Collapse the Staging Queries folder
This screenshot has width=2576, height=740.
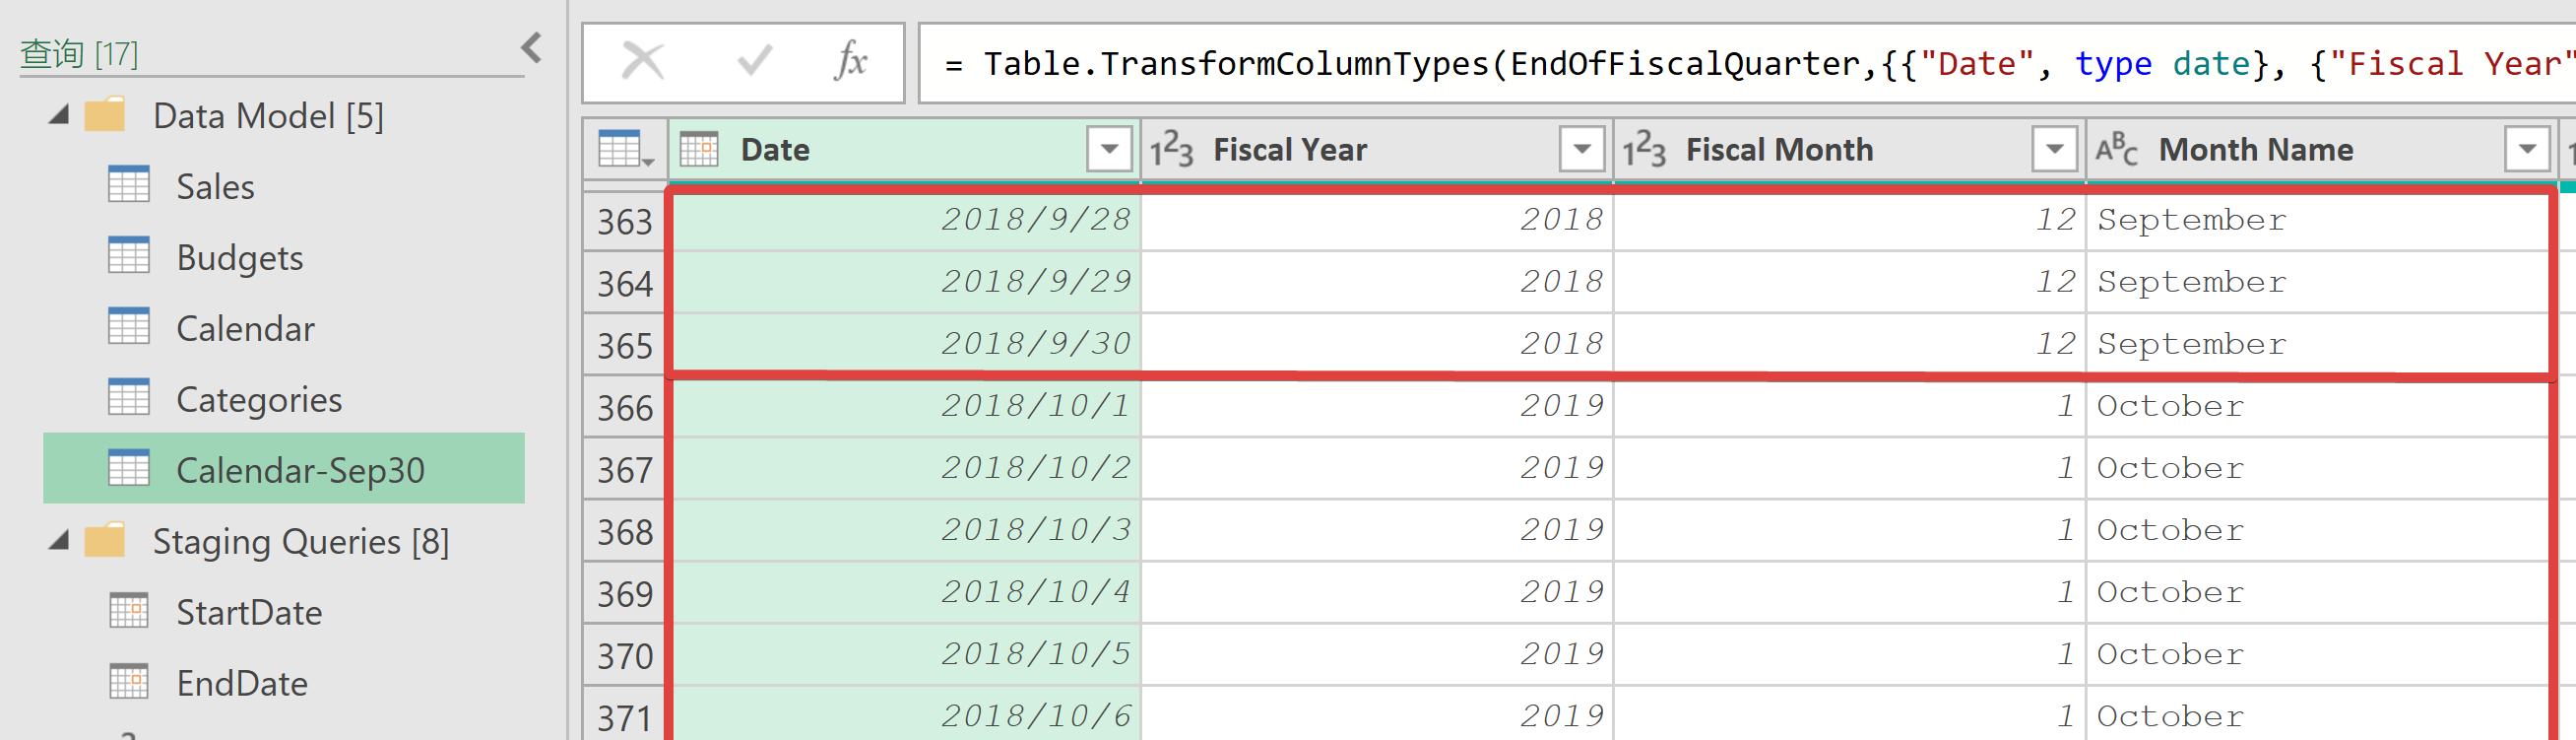(x=59, y=541)
